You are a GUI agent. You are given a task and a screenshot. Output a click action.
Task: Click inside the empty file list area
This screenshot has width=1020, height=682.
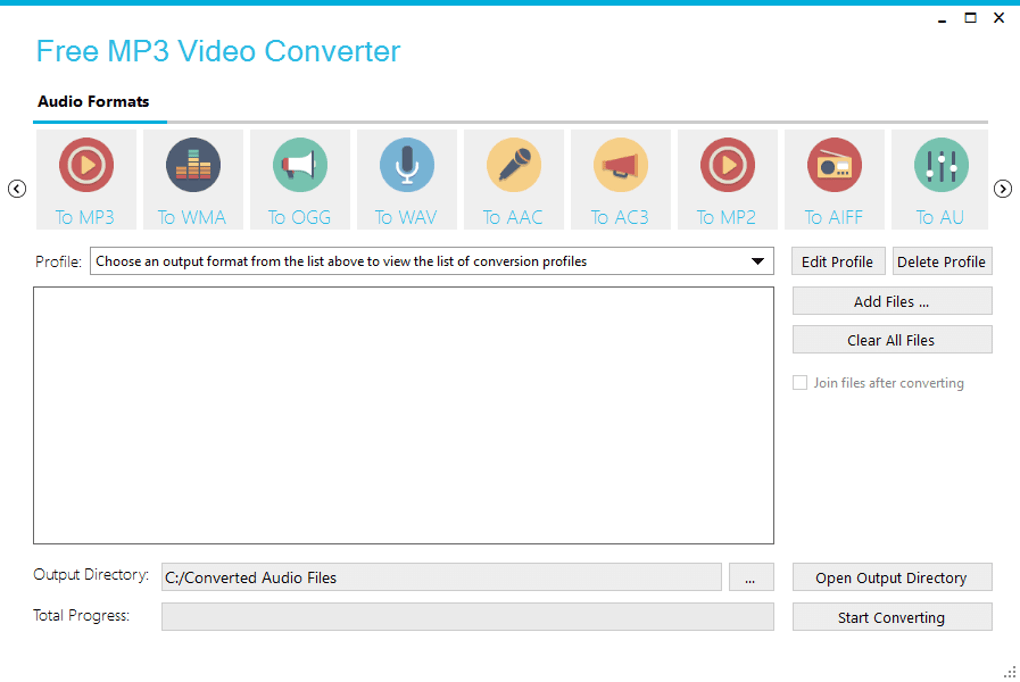403,415
